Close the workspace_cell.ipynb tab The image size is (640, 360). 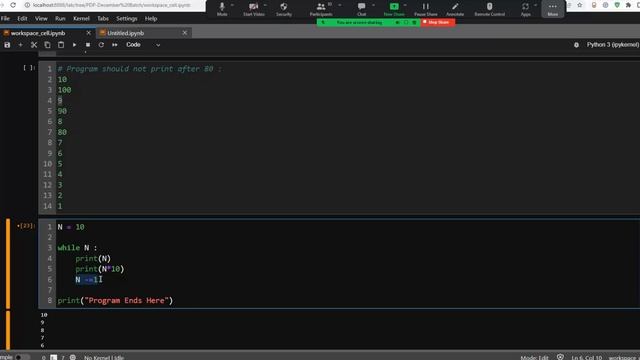89,33
